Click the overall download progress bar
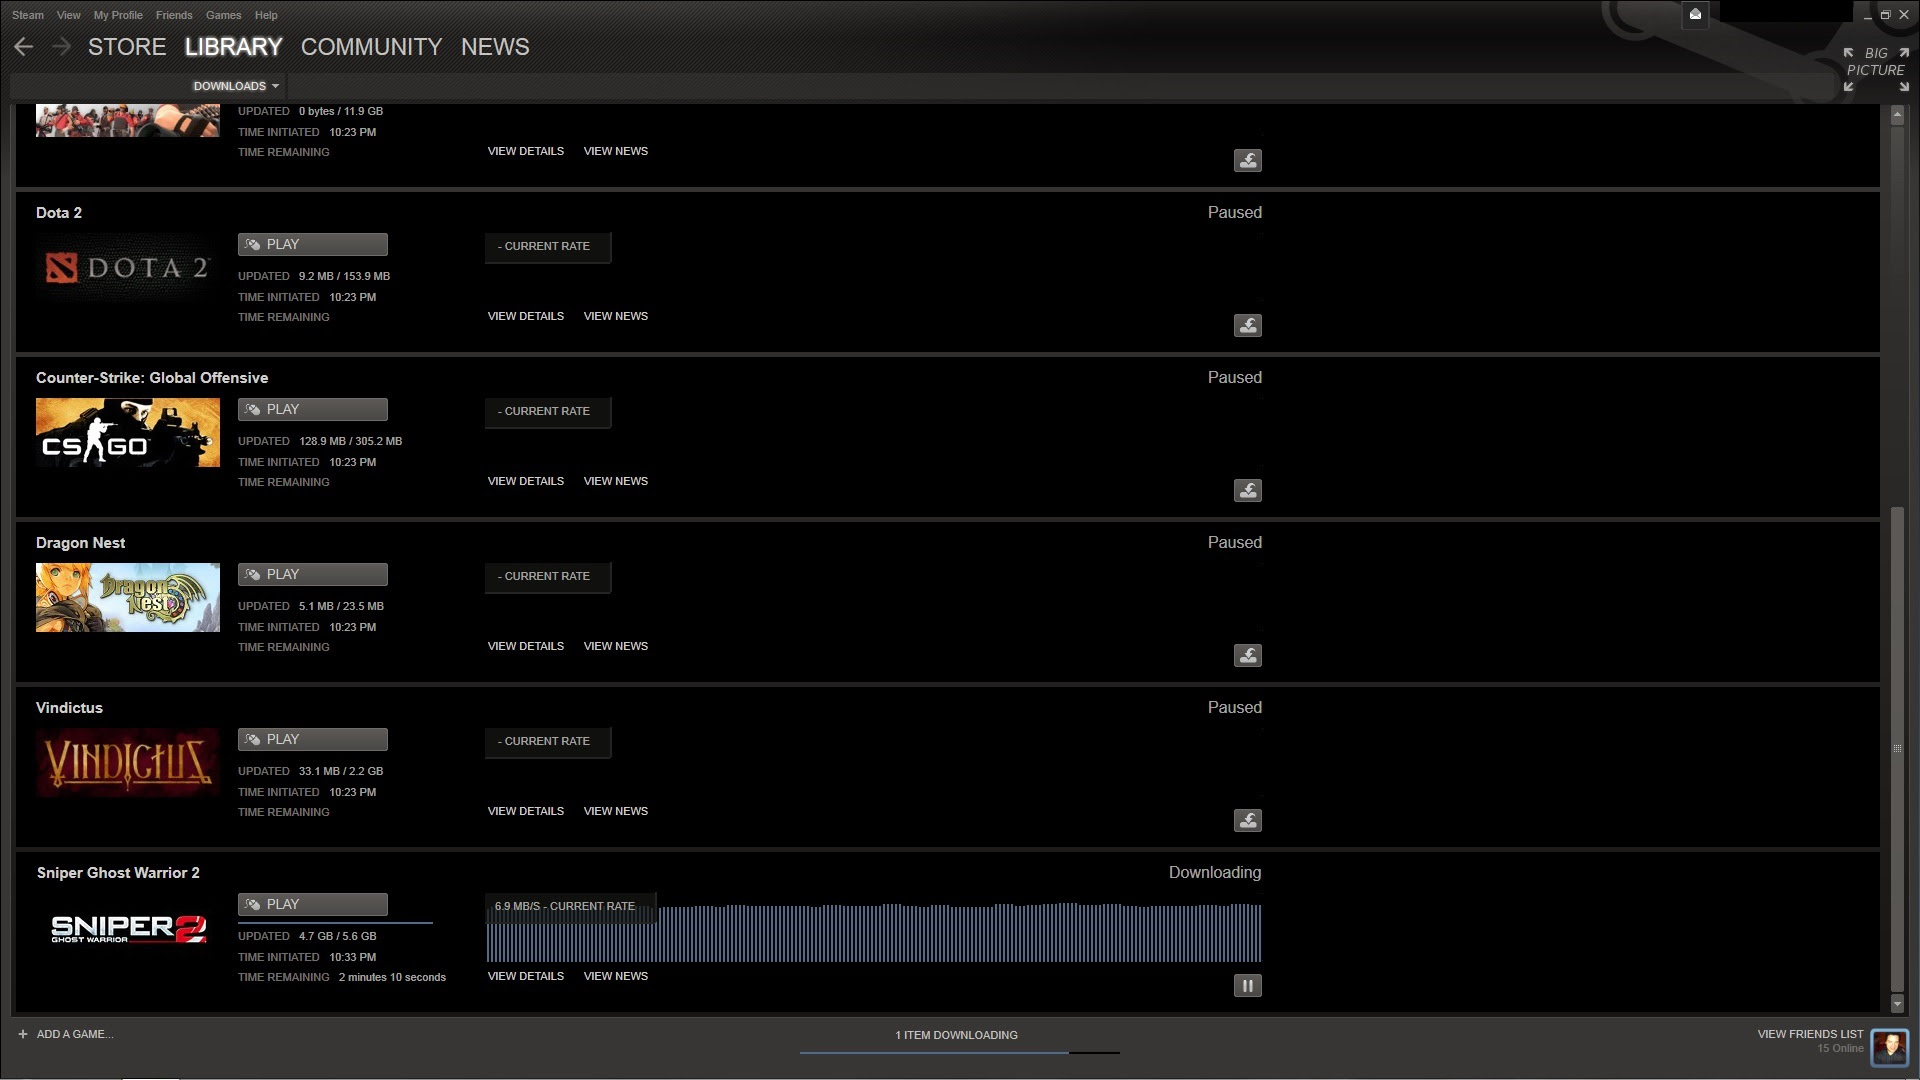The width and height of the screenshot is (1920, 1080). [959, 1052]
